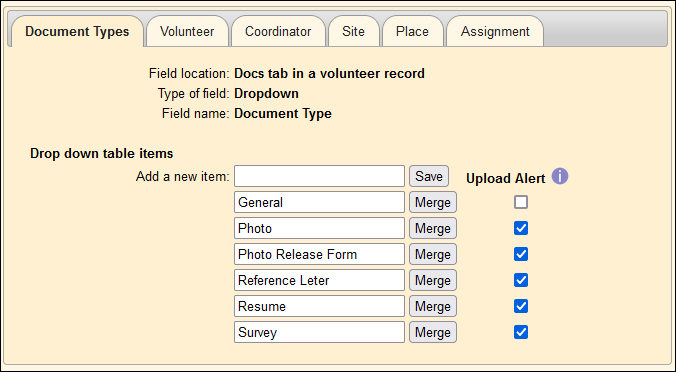Disable Upload Alert for Reference Leter
The image size is (676, 372).
(521, 280)
